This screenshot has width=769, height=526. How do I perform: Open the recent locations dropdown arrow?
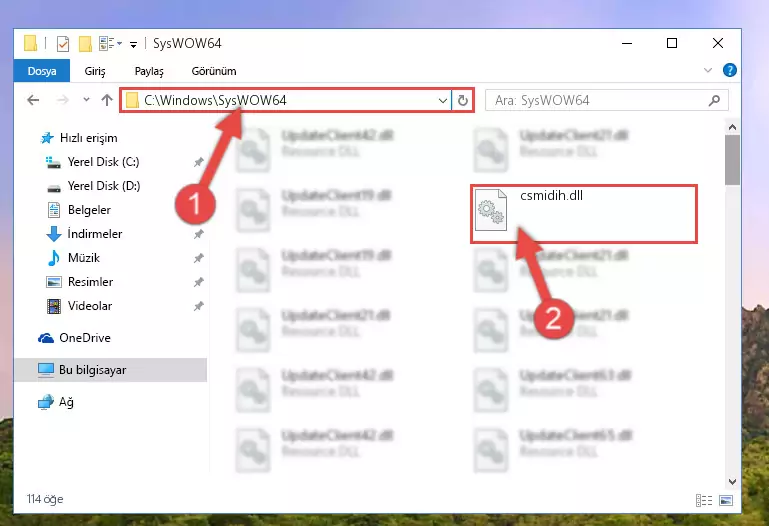coord(86,100)
